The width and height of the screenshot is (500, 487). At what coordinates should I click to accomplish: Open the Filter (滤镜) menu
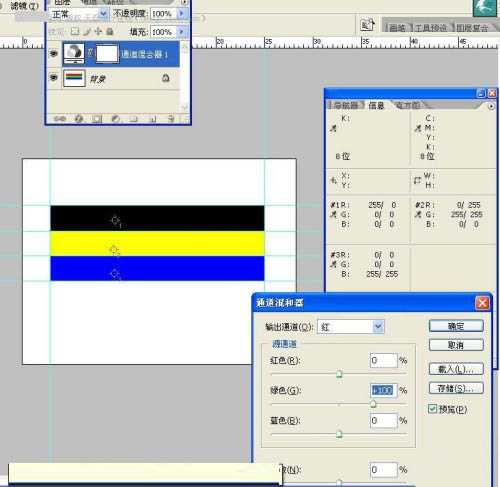[24, 5]
